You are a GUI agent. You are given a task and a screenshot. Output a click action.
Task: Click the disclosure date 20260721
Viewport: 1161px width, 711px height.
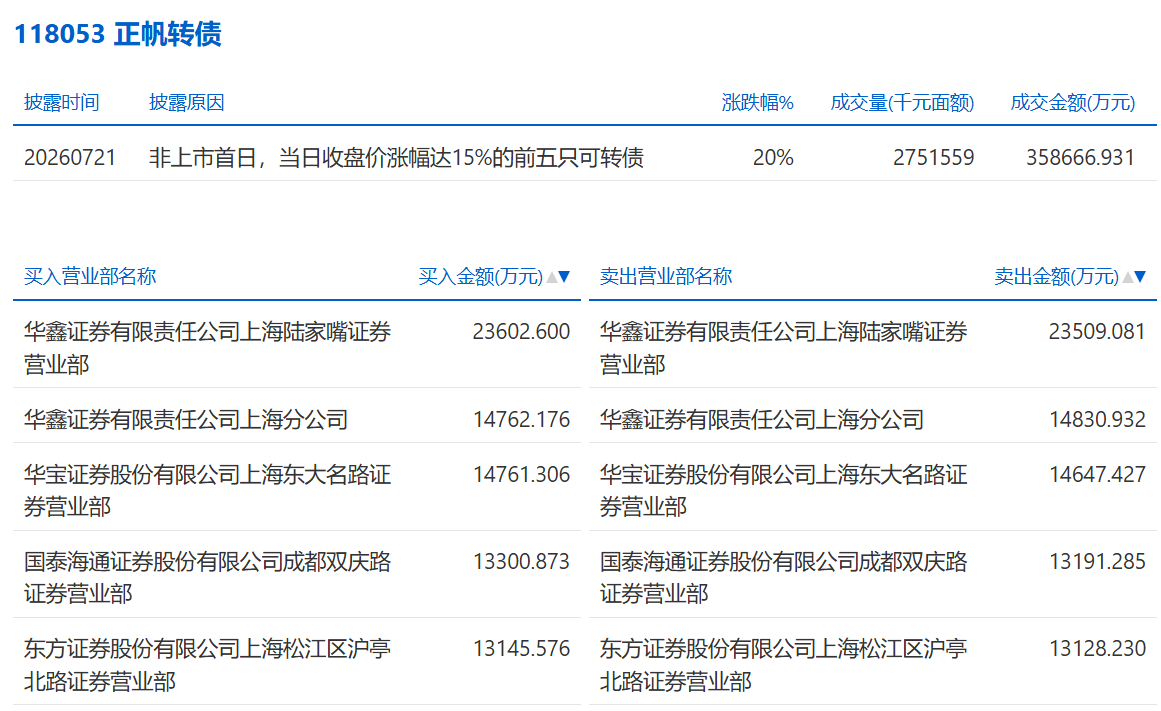click(x=70, y=157)
